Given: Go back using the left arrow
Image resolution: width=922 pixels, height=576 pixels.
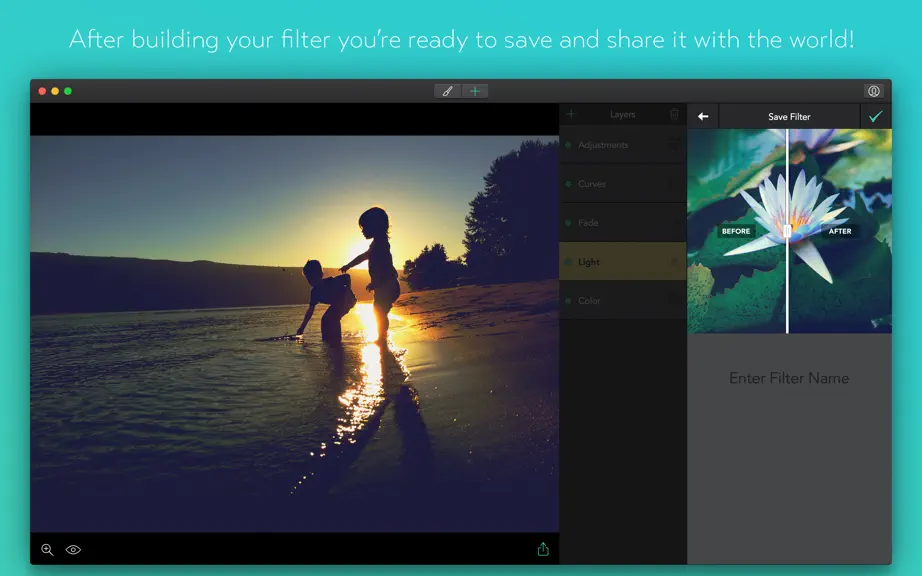Looking at the screenshot, I should point(703,116).
